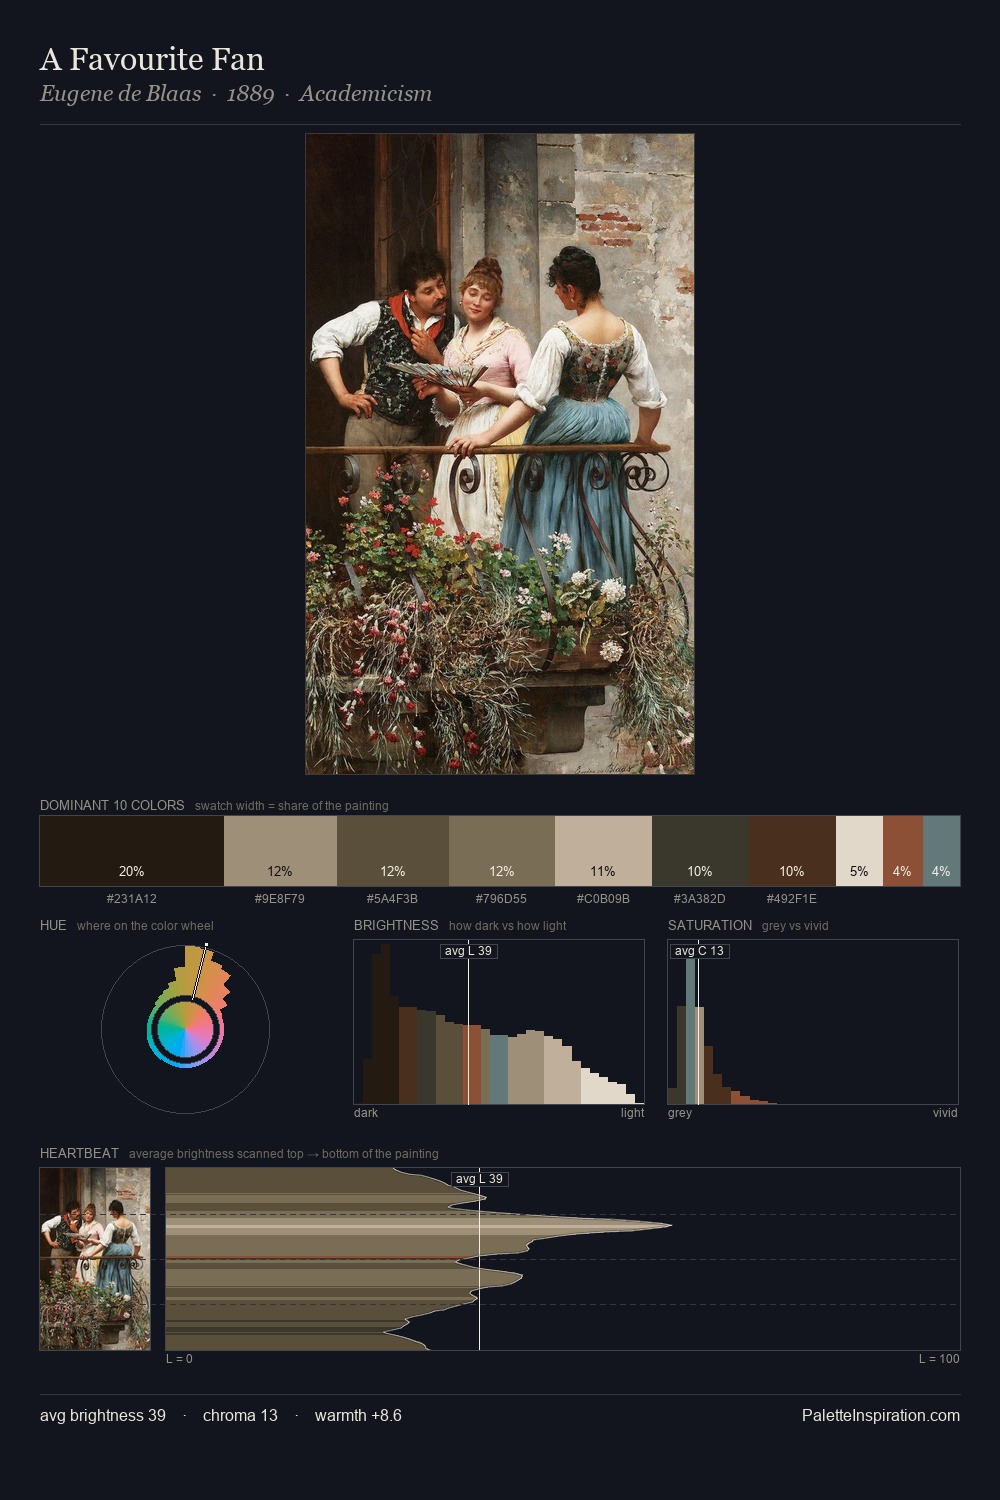Click the hex code #3A382D
1000x1500 pixels.
coord(700,898)
